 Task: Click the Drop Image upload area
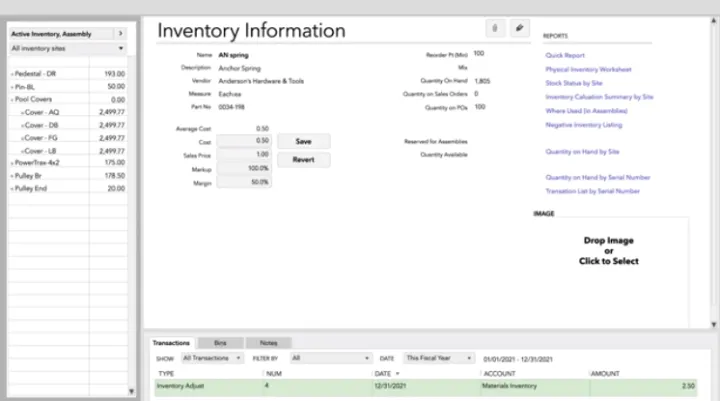click(608, 251)
